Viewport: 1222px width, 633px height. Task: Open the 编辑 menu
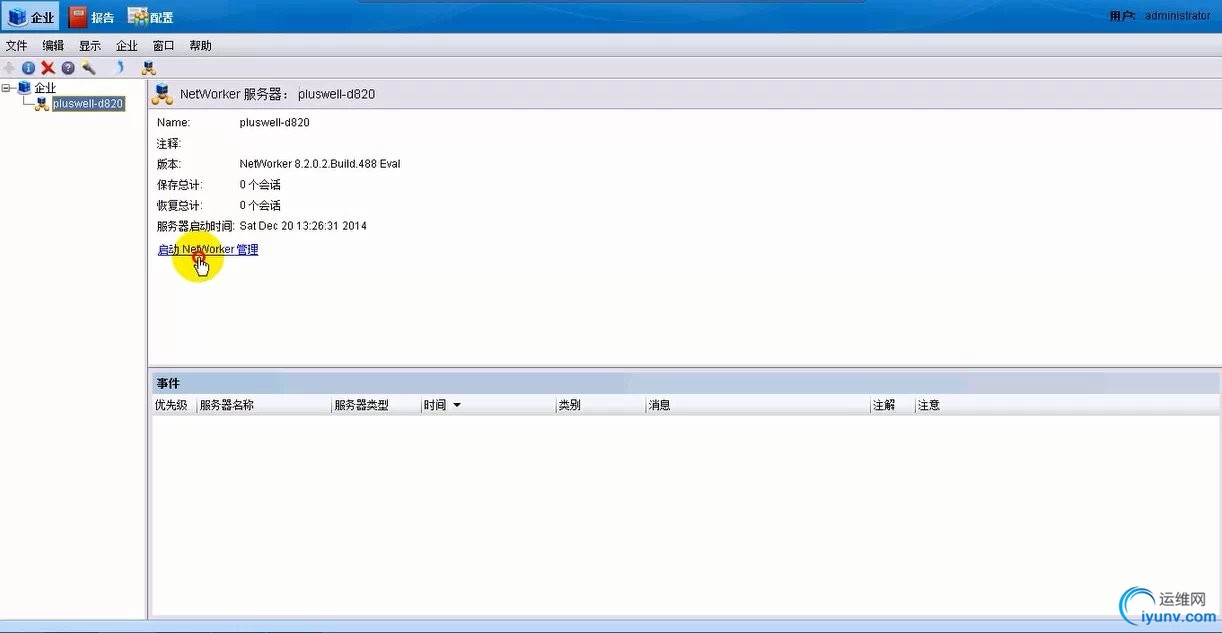pos(53,46)
